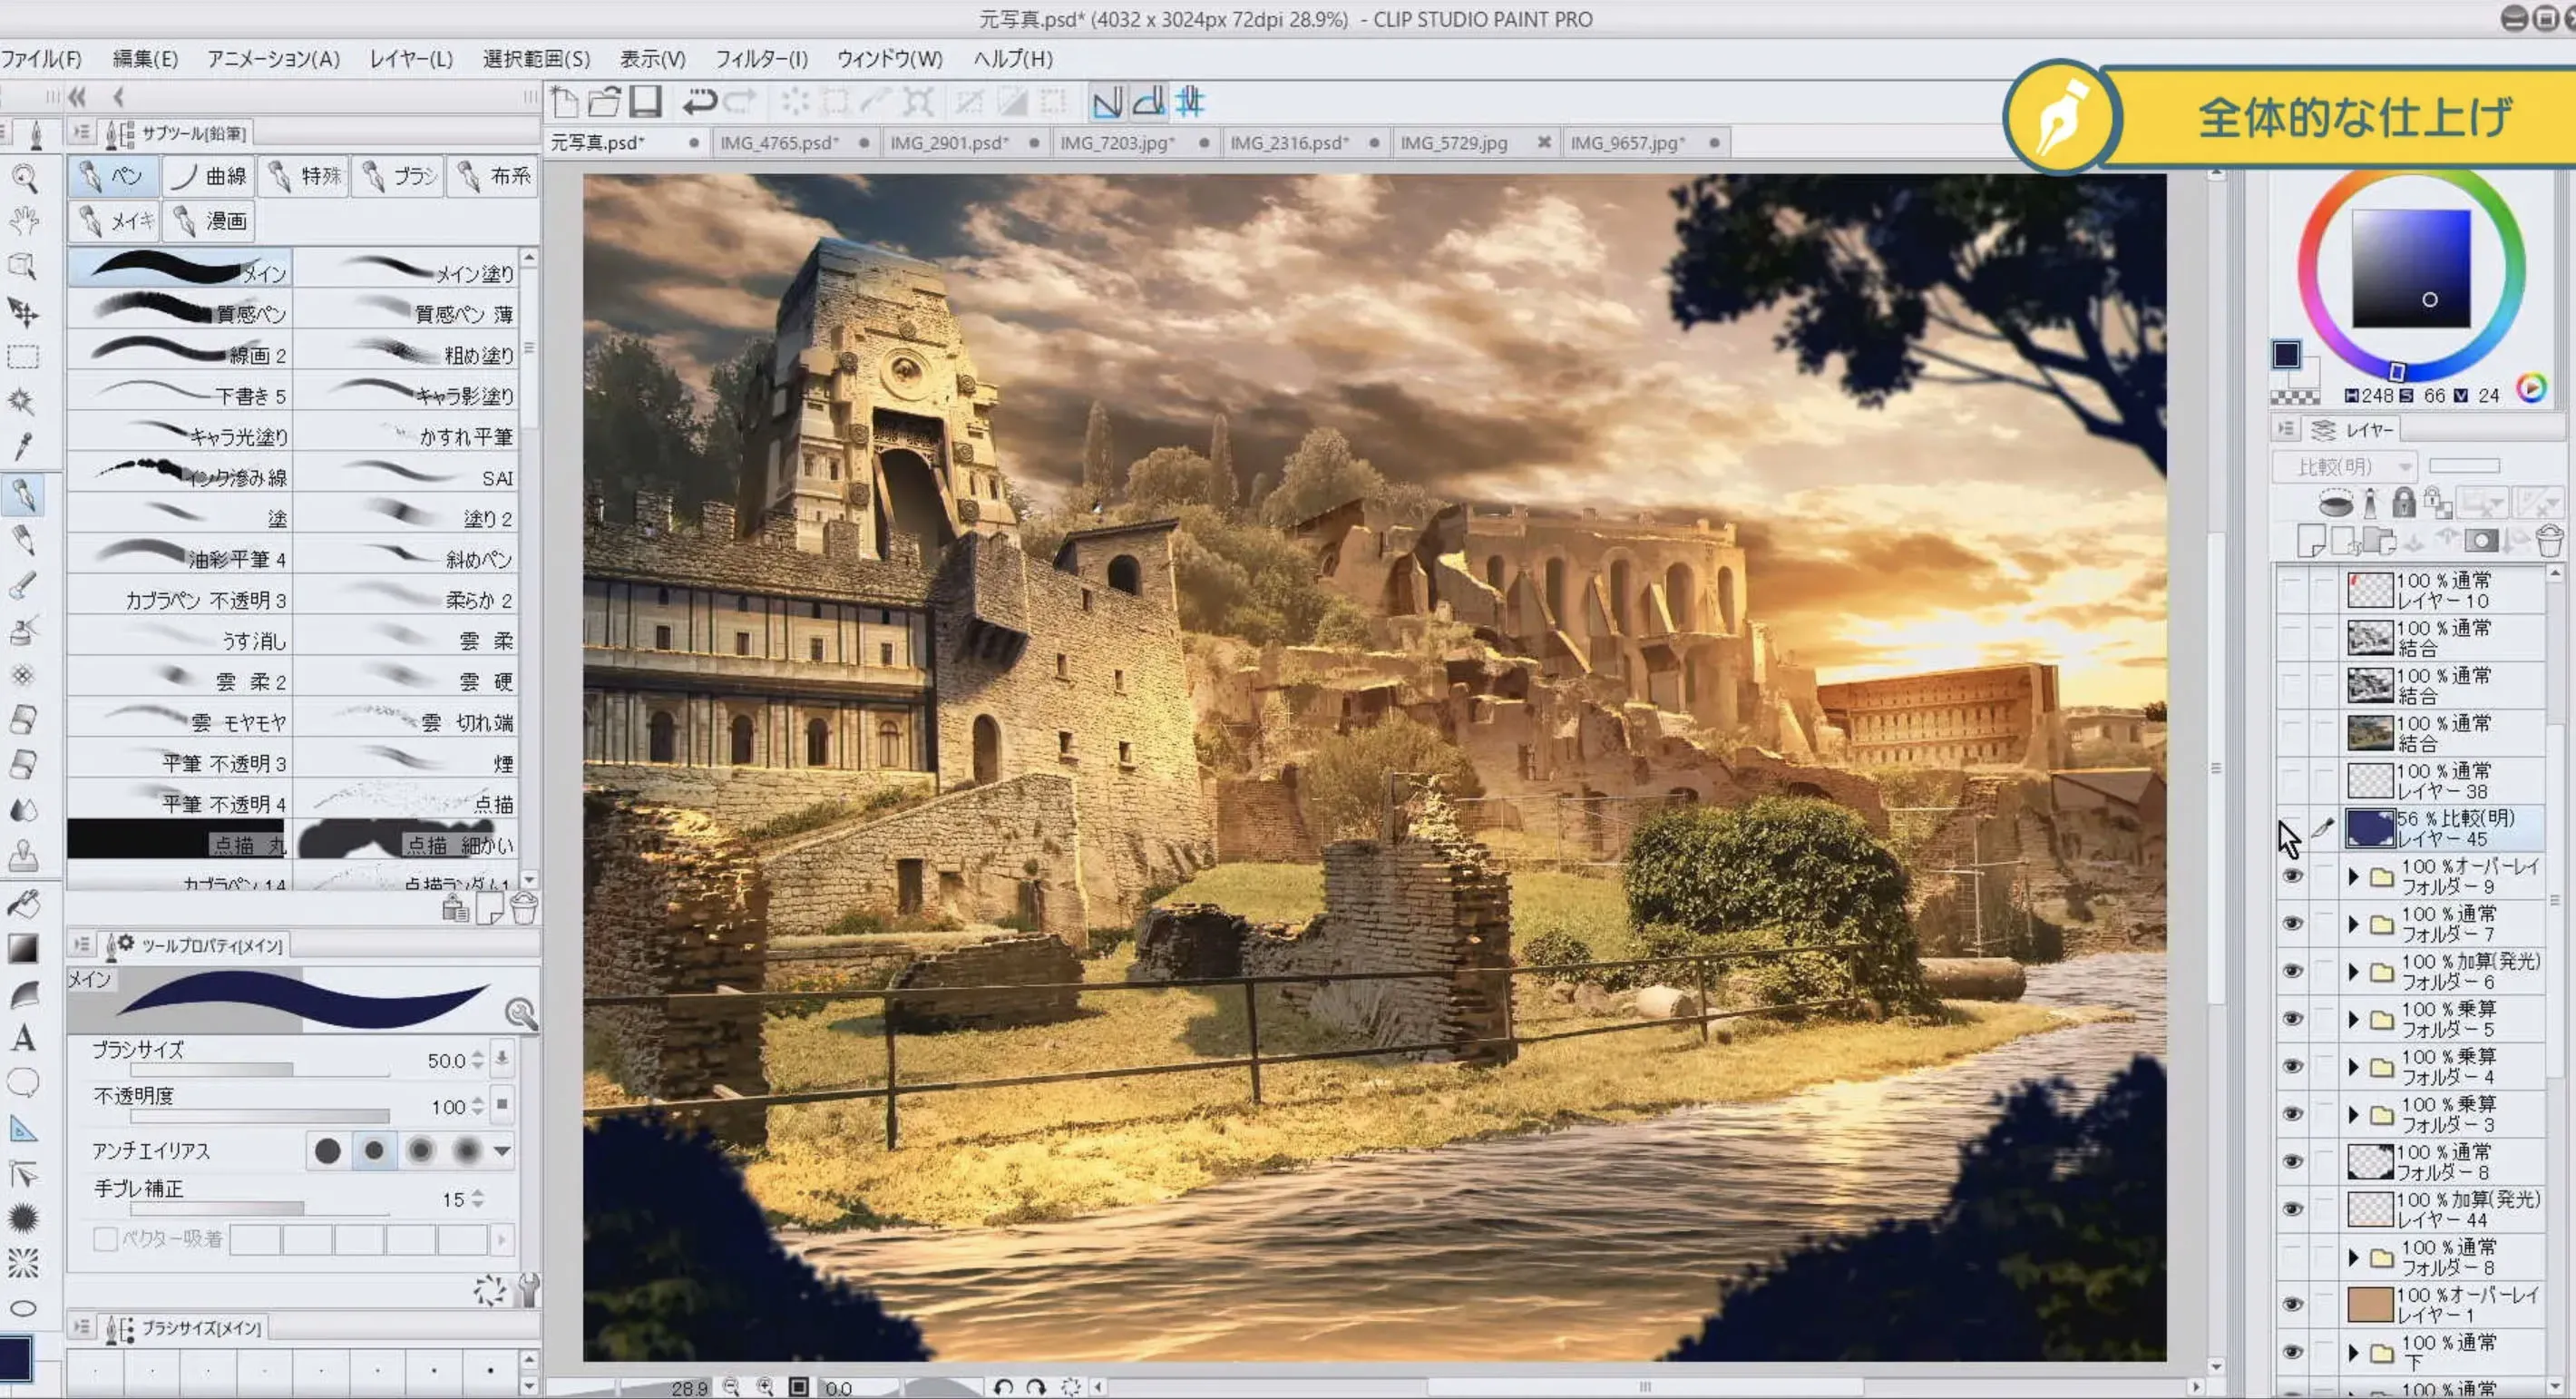Expand フォルダー 7 layer folder
Image resolution: width=2576 pixels, height=1399 pixels.
click(x=2353, y=924)
